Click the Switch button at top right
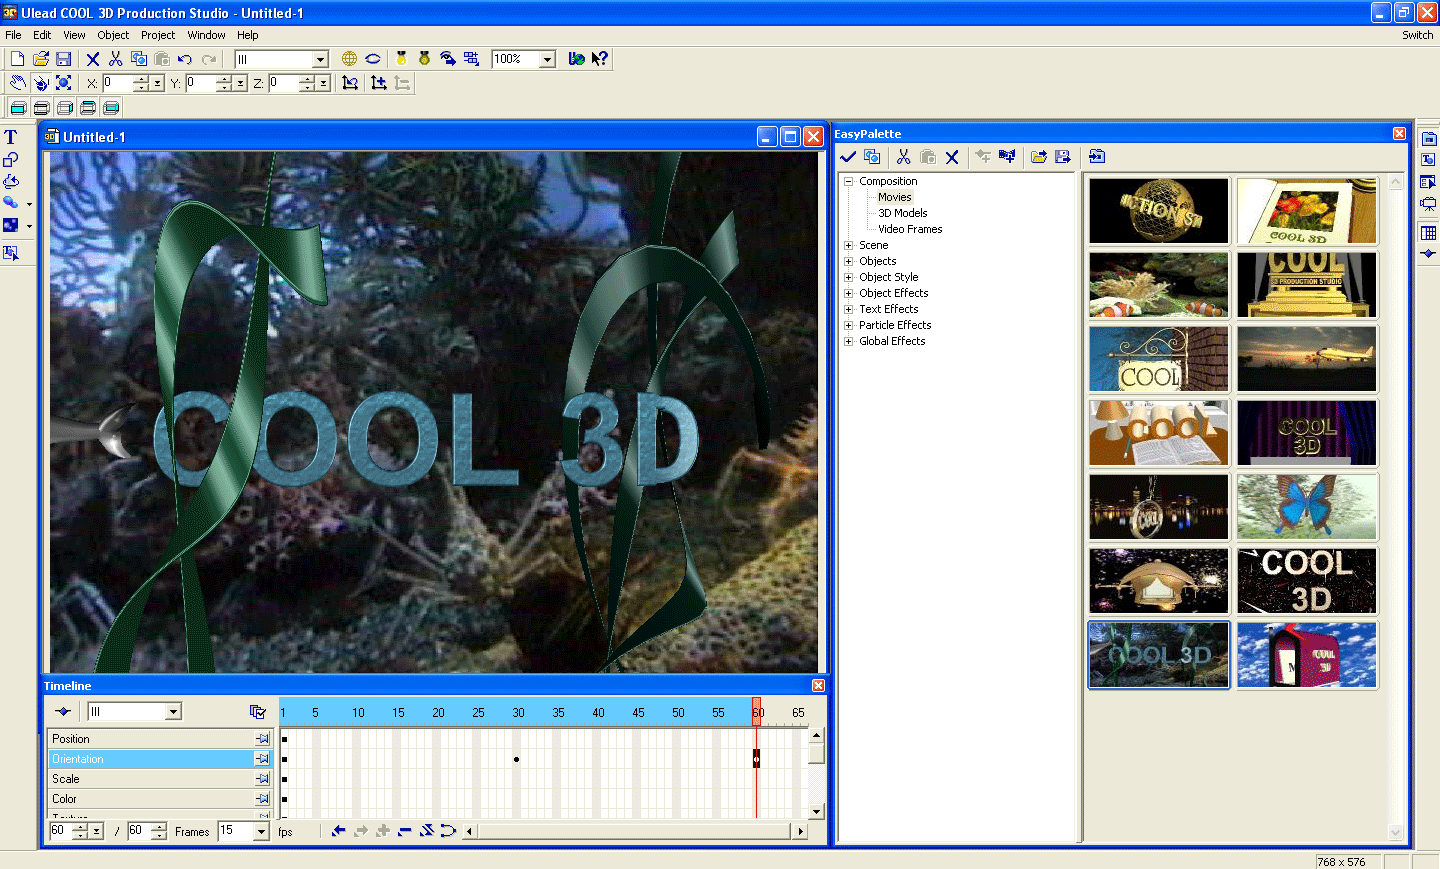1440x869 pixels. [x=1417, y=35]
